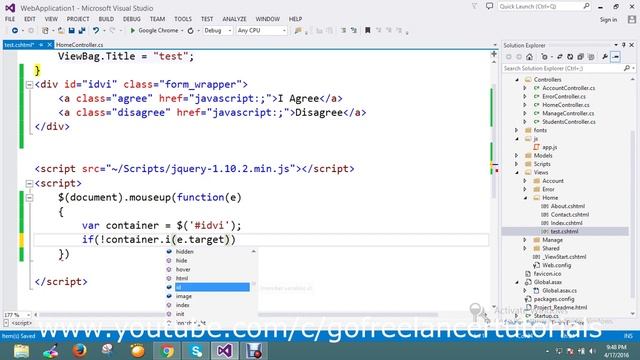Screen dimensions: 640x360
Task: Click the Solution Explorer Home icon
Action: (529, 57)
